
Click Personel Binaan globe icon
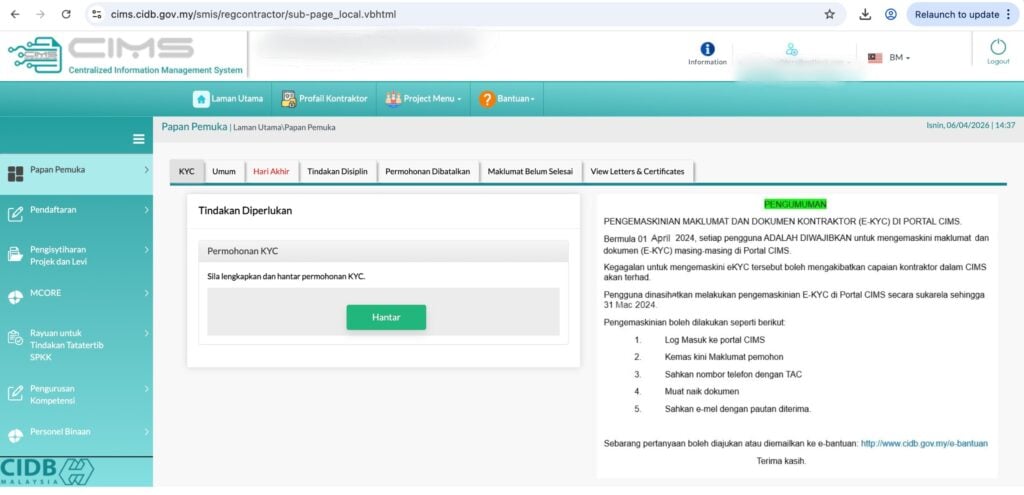(x=15, y=436)
